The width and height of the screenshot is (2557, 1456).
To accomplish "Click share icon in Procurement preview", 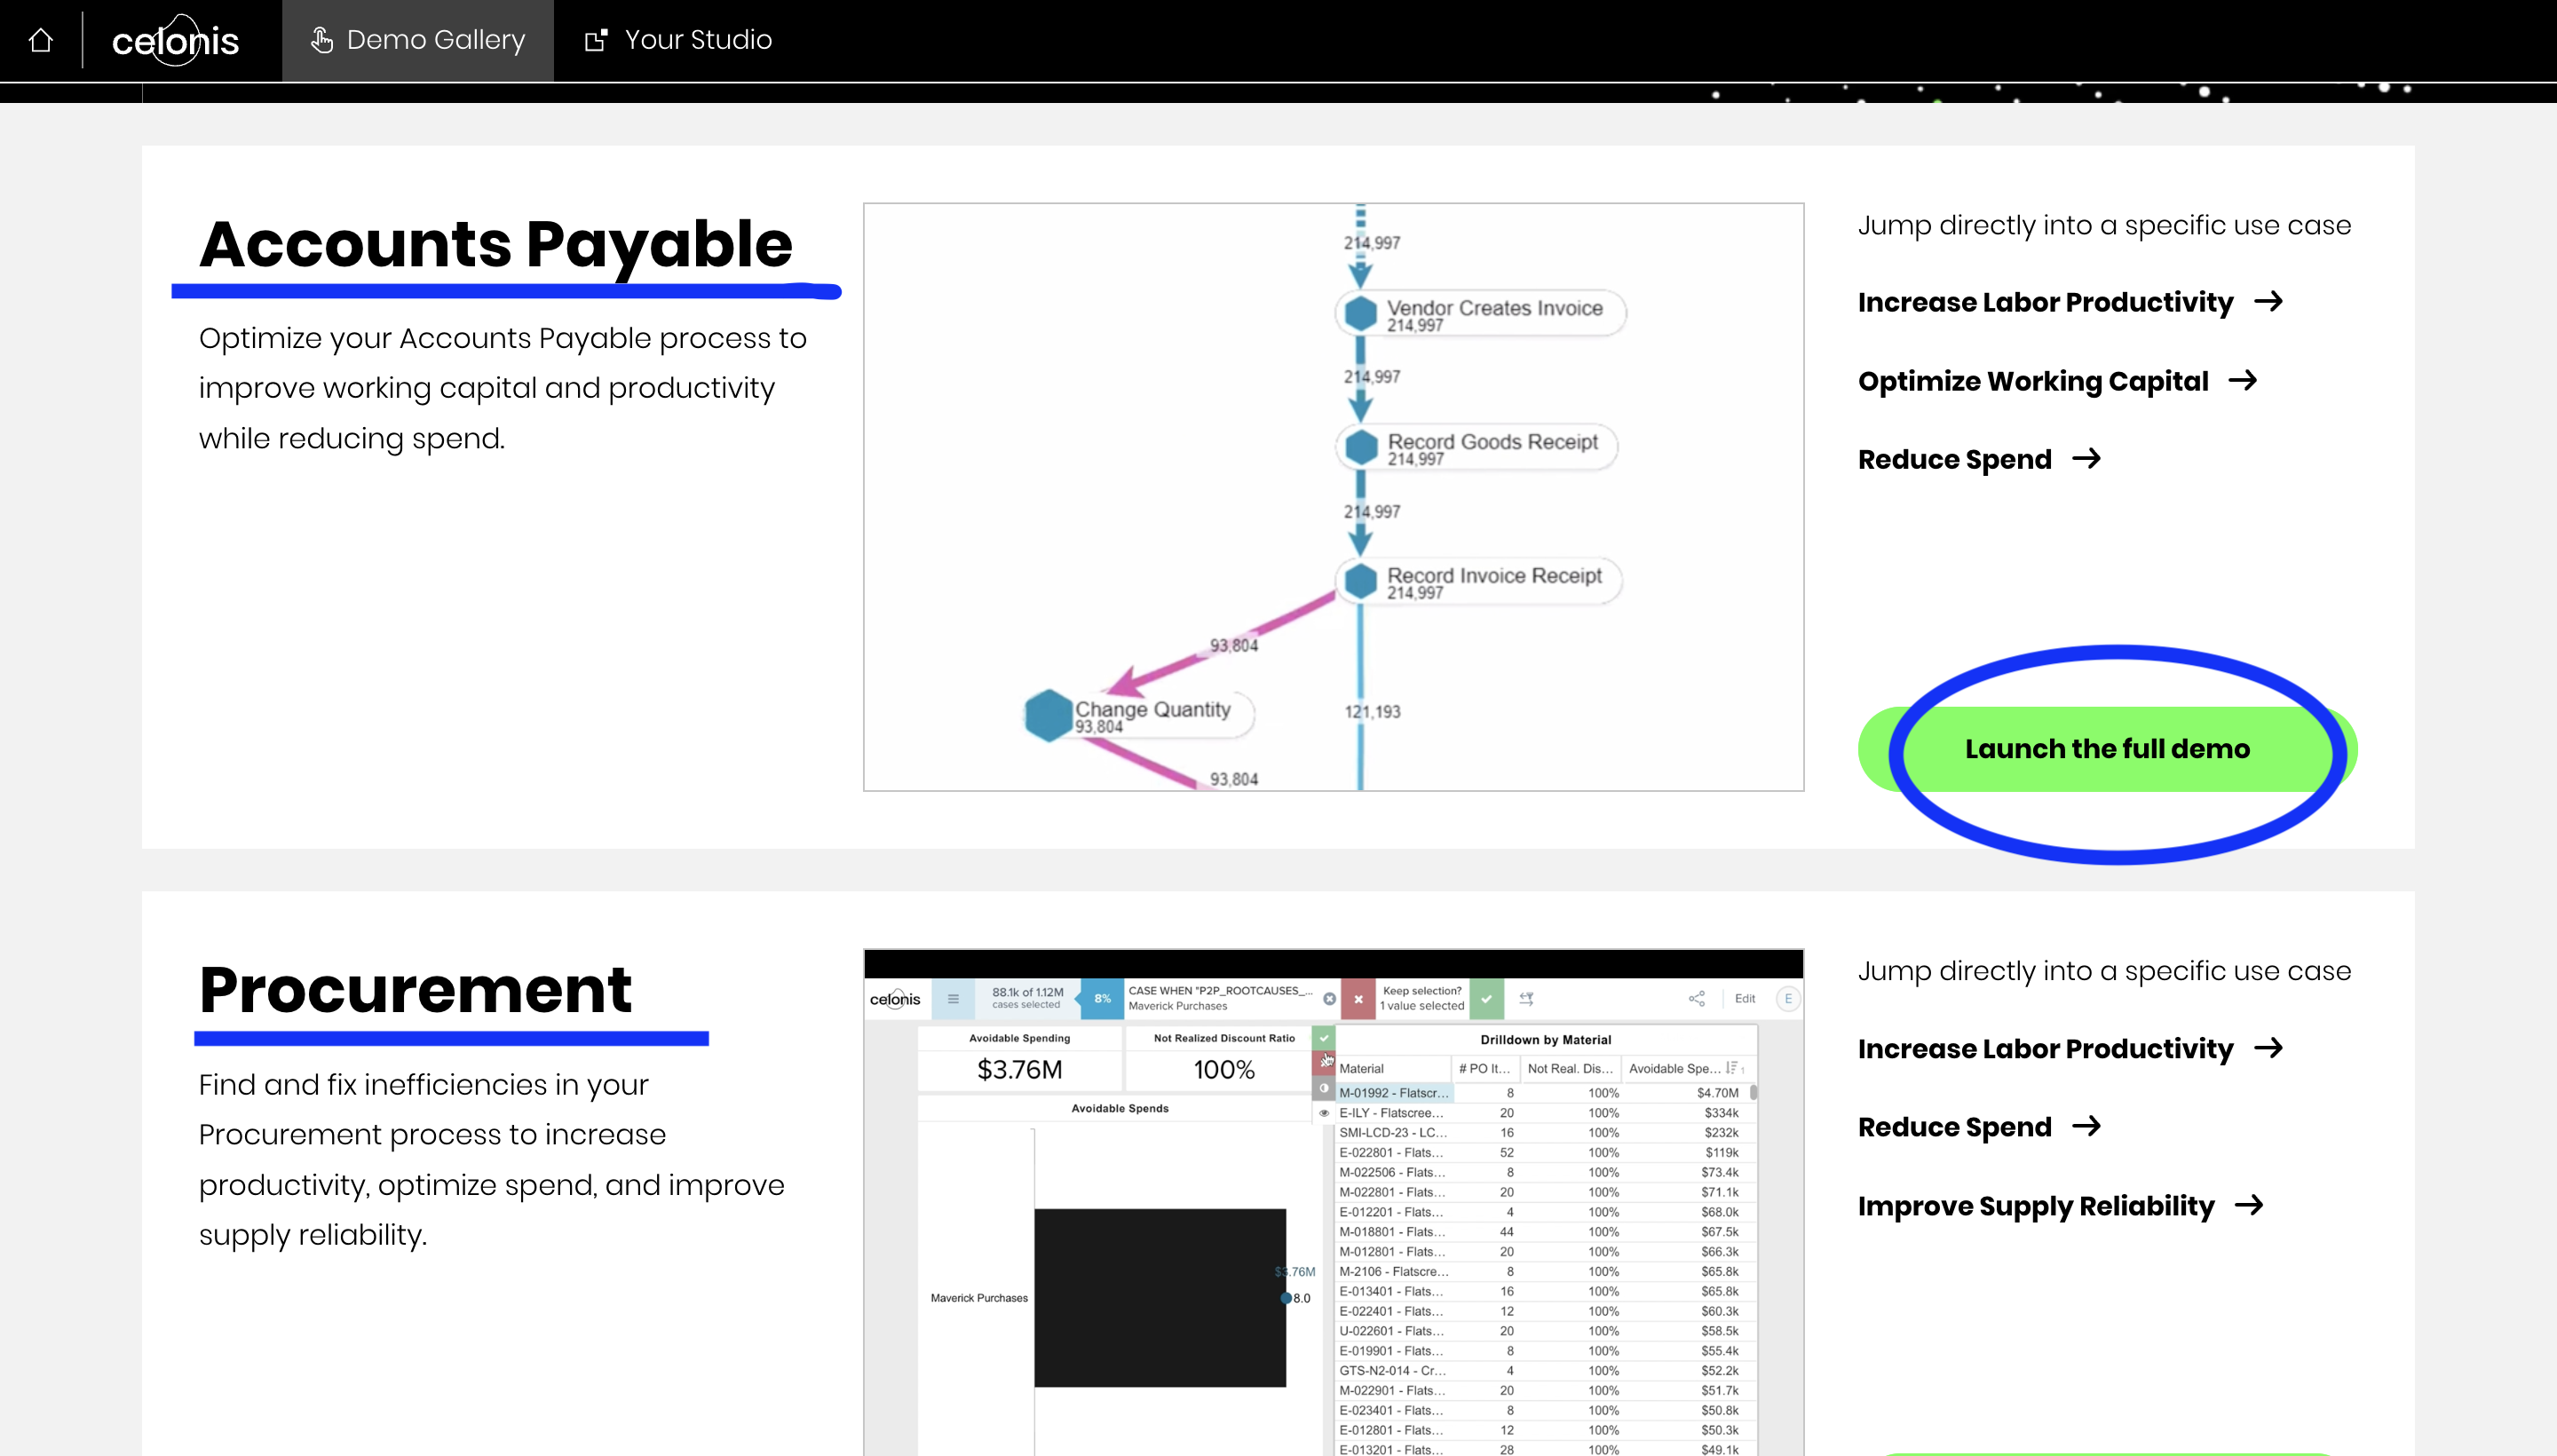I will coord(1697,998).
